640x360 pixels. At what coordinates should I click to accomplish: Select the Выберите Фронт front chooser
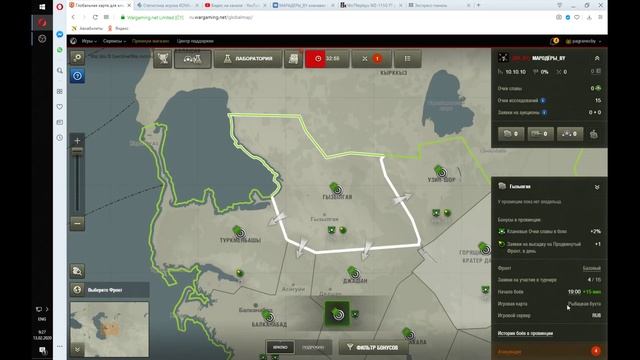[x=109, y=290]
